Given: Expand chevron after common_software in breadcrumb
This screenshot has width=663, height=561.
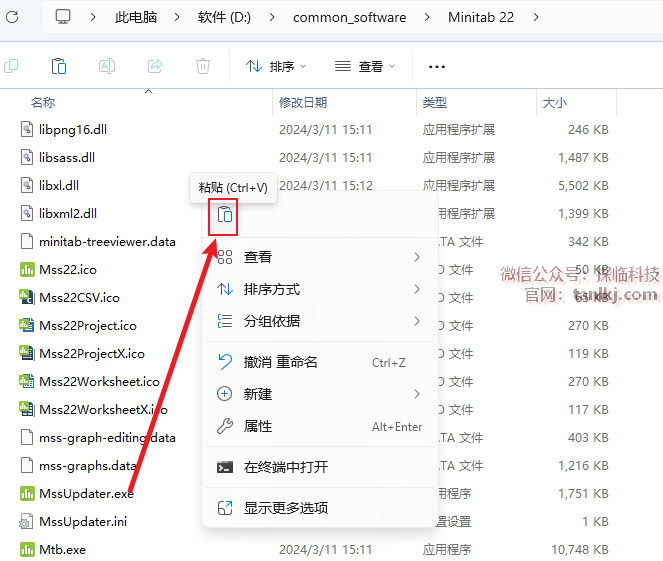Looking at the screenshot, I should pos(427,17).
